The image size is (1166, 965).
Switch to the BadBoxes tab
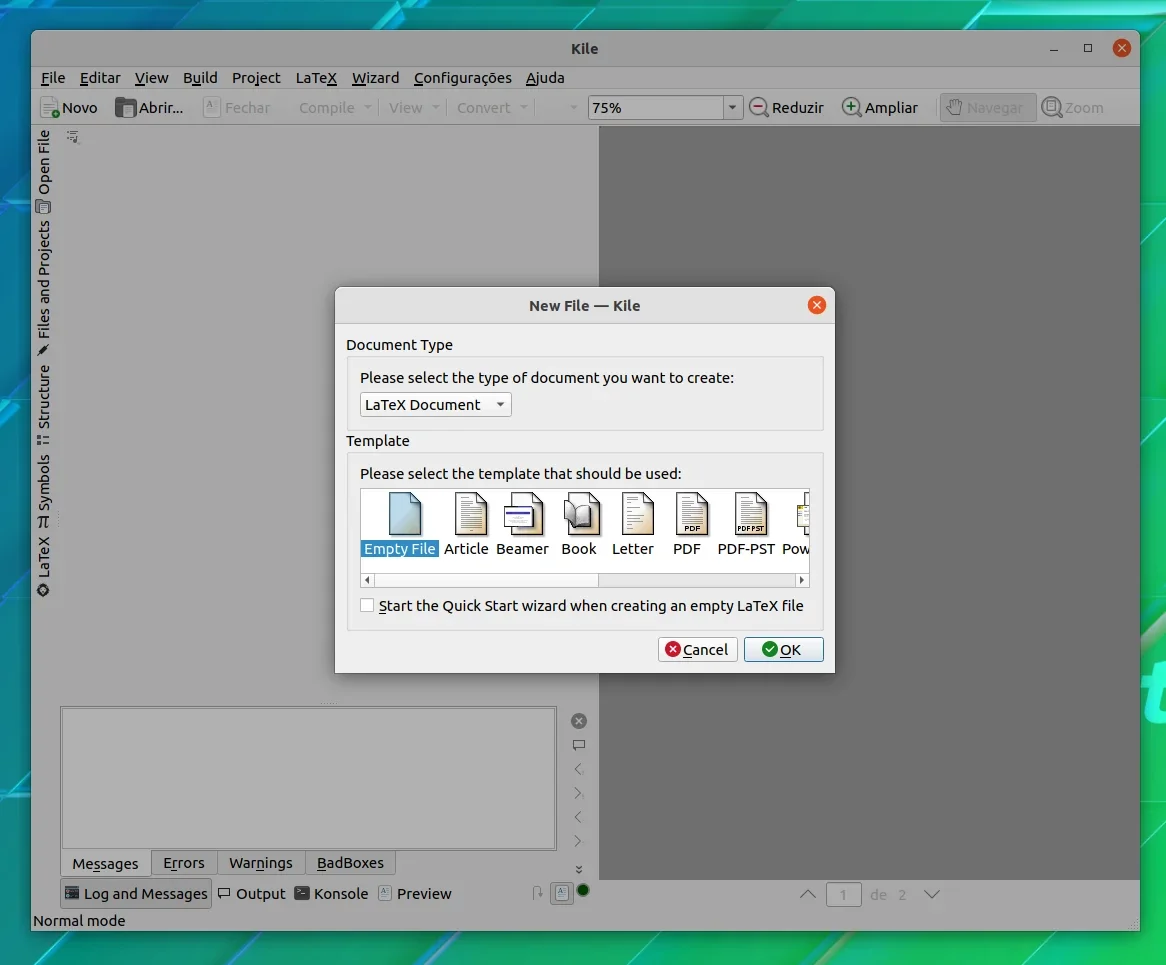pos(350,862)
